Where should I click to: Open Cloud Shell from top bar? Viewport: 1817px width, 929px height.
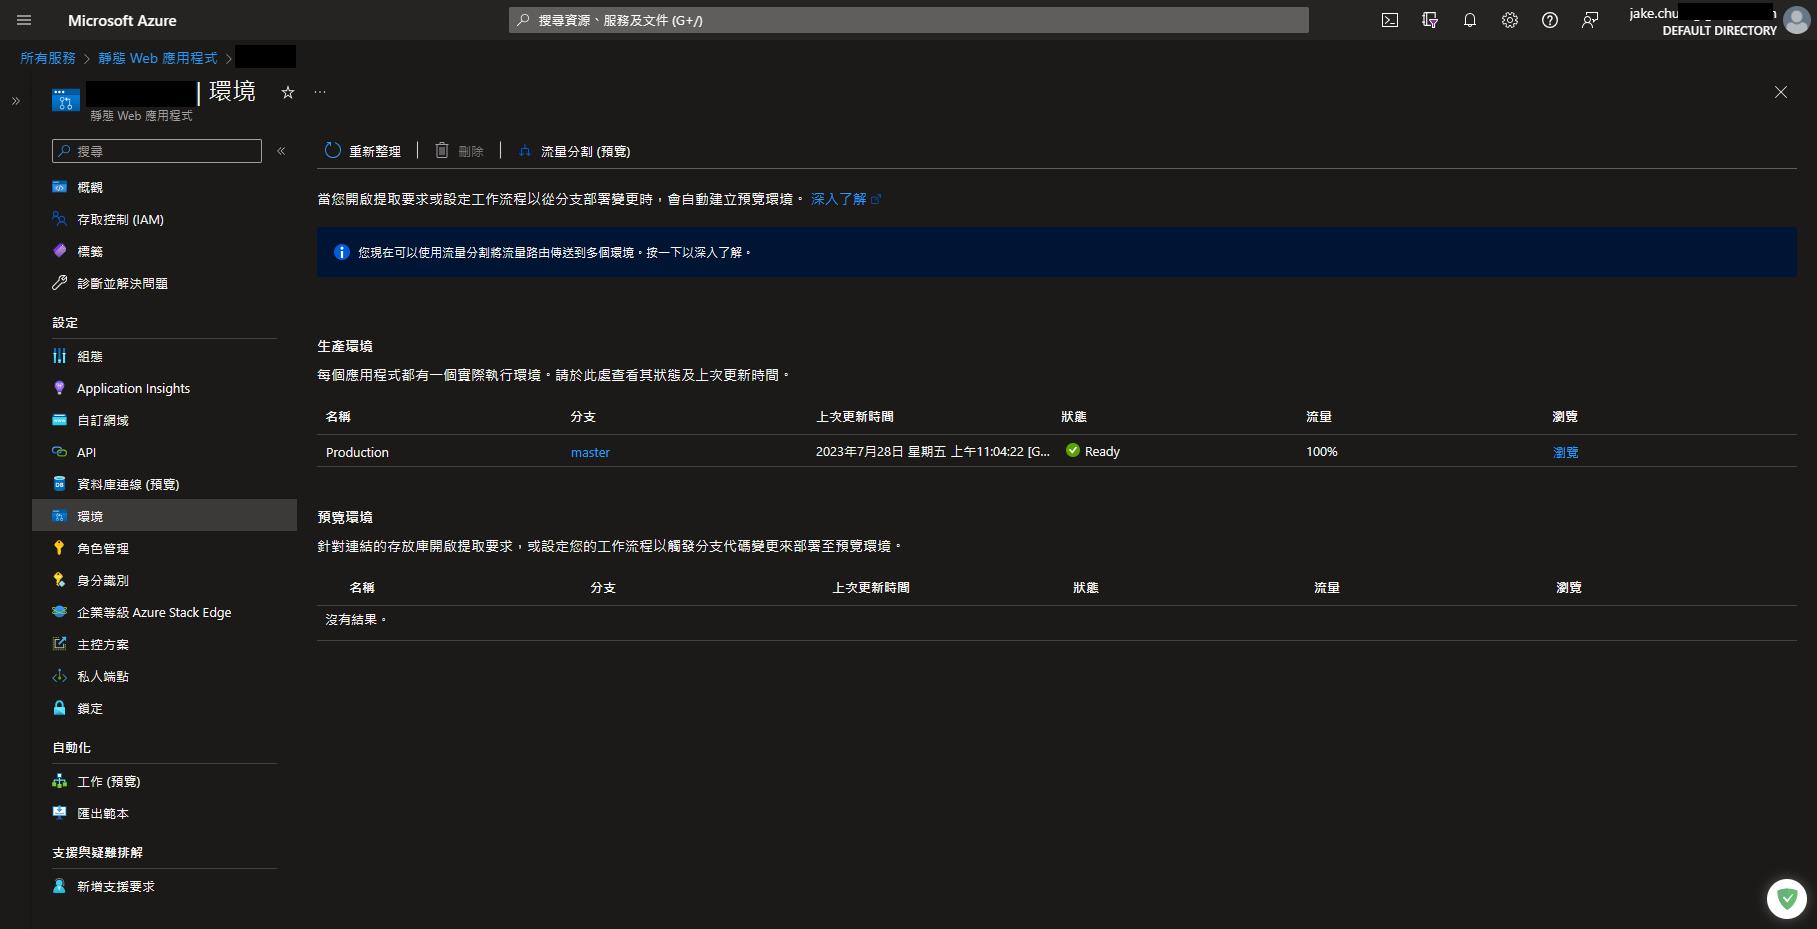pos(1389,20)
